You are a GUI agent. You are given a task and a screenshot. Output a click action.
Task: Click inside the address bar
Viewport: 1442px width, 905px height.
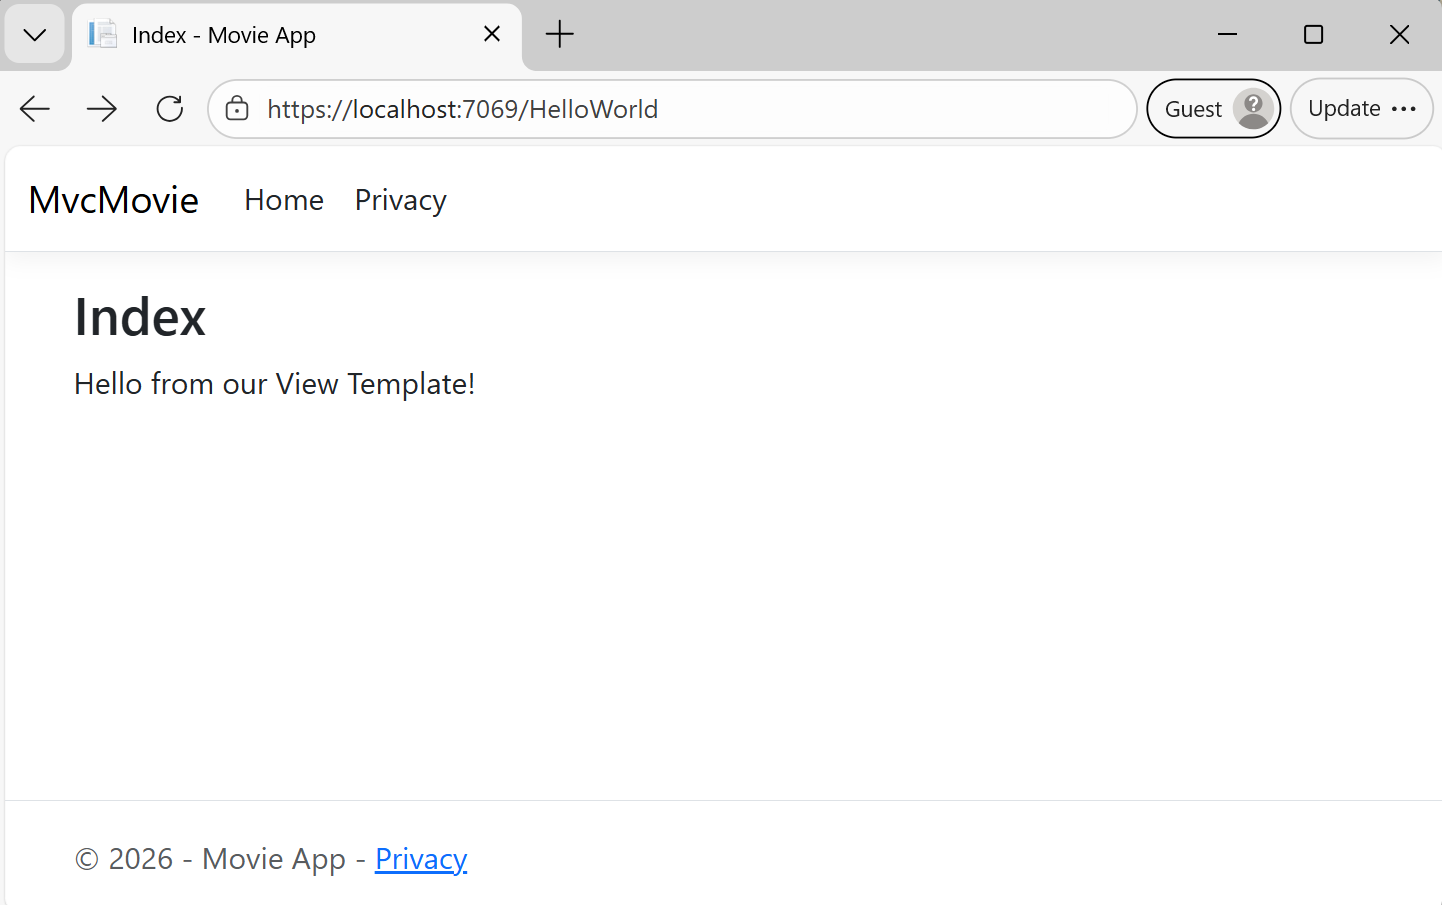(670, 108)
